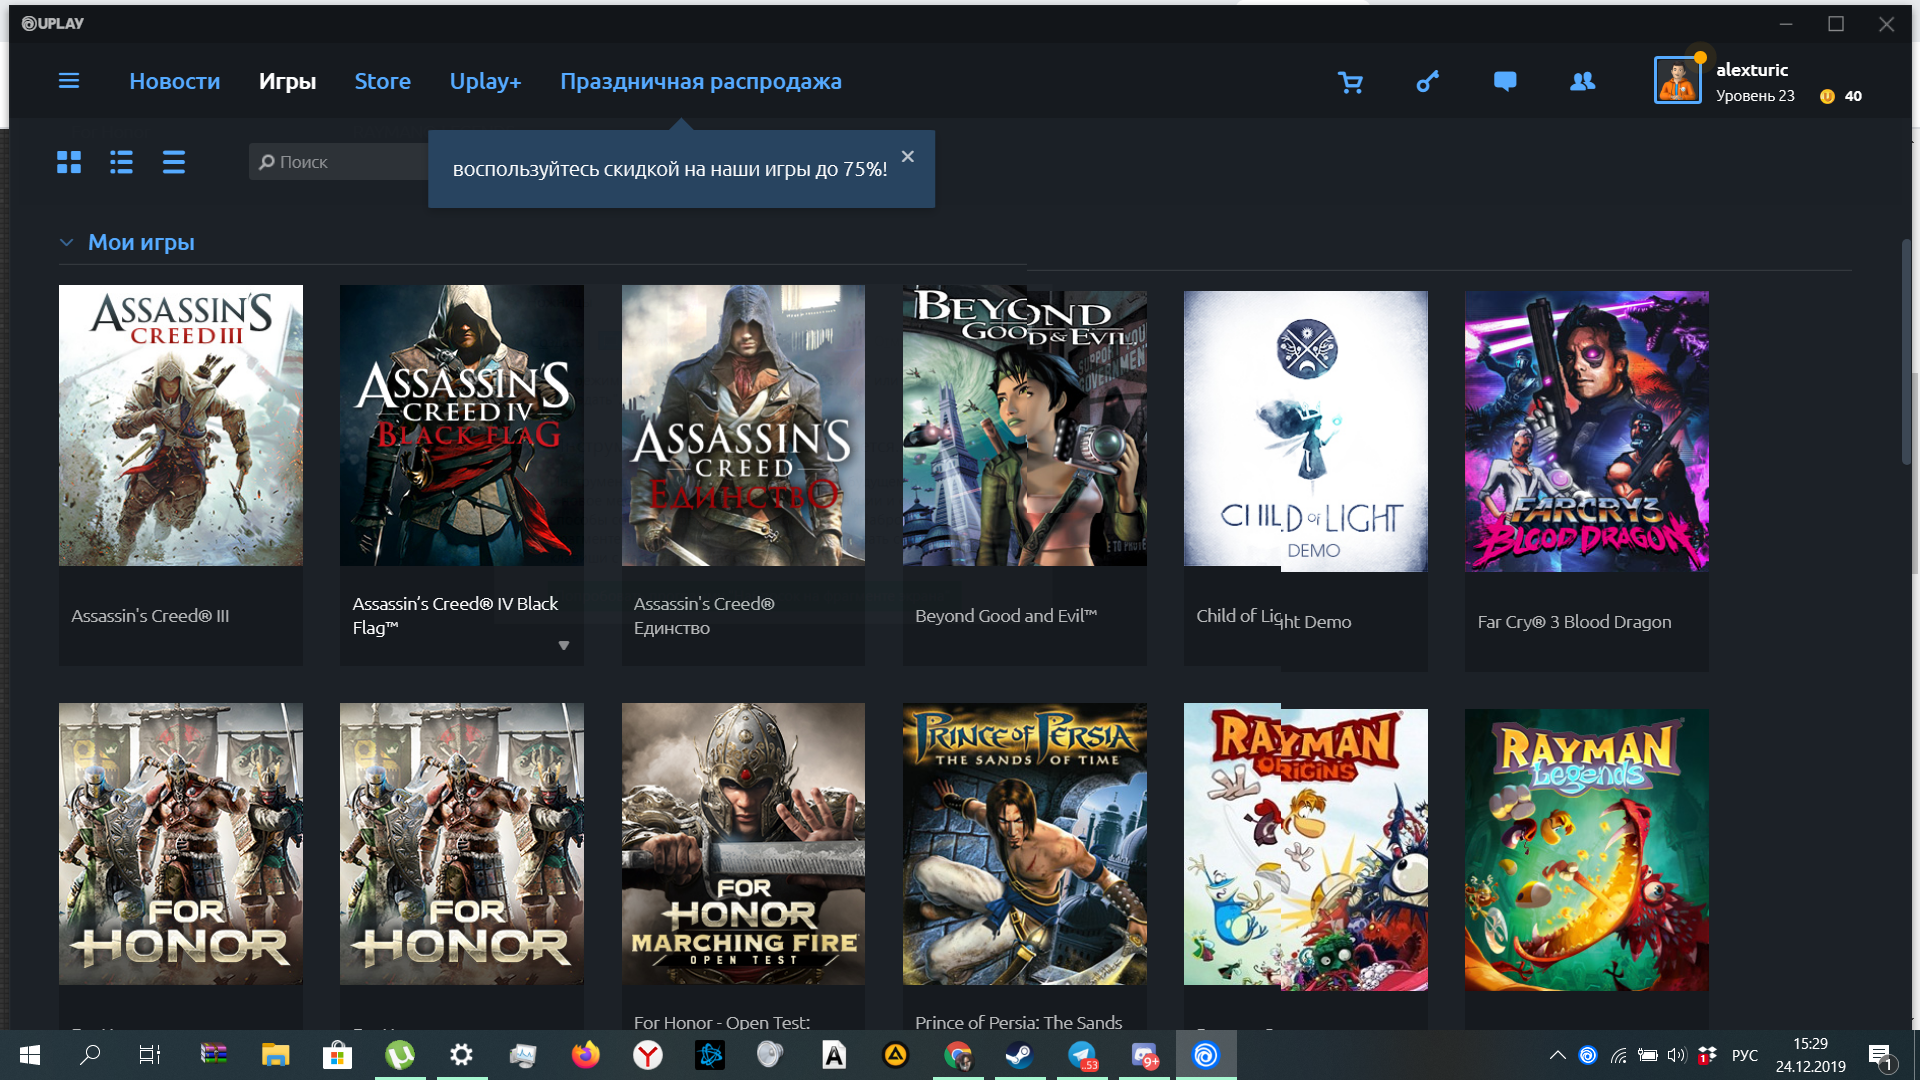Open the Новости tab
Screen dimensions: 1920x1080
(x=174, y=81)
